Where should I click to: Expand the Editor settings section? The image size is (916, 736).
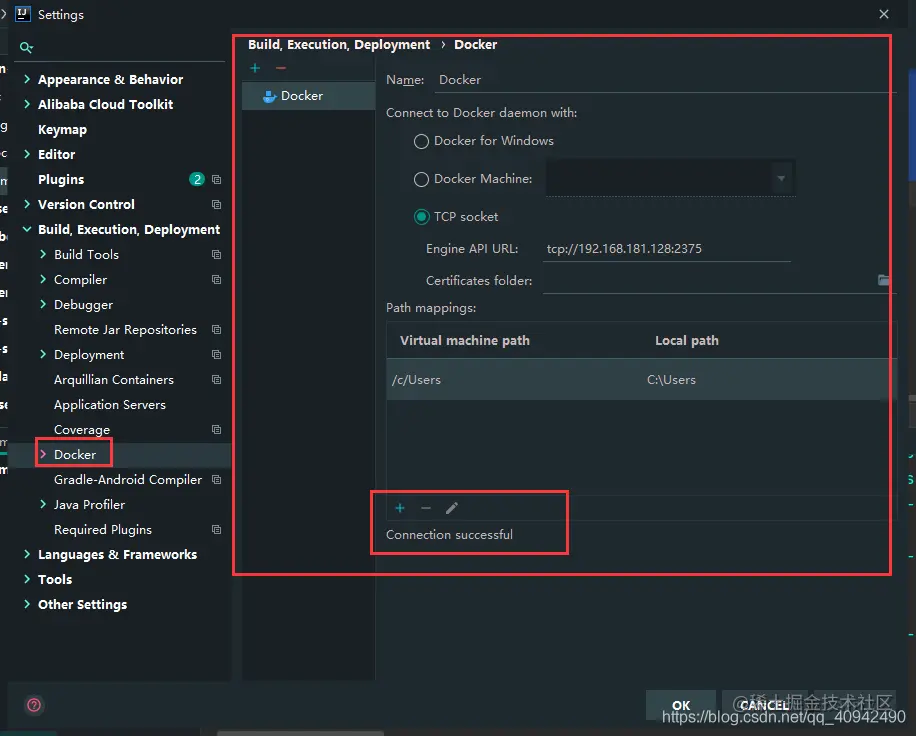(27, 154)
